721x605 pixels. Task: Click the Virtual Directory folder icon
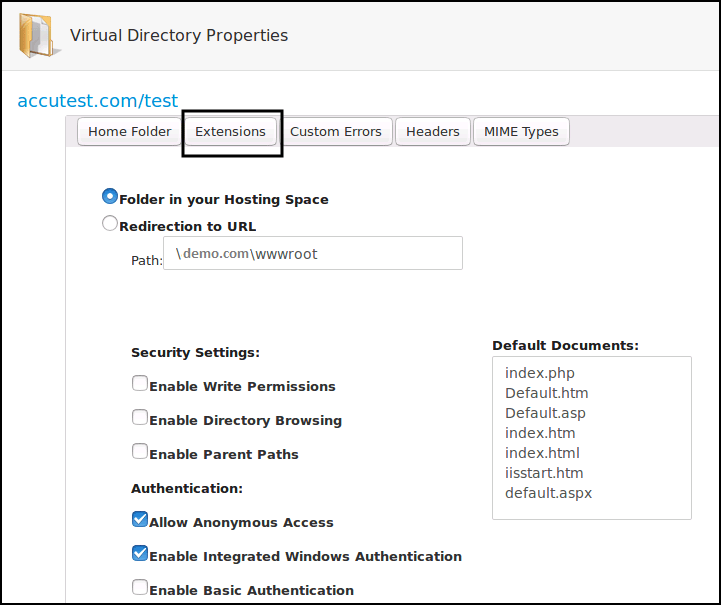38,35
